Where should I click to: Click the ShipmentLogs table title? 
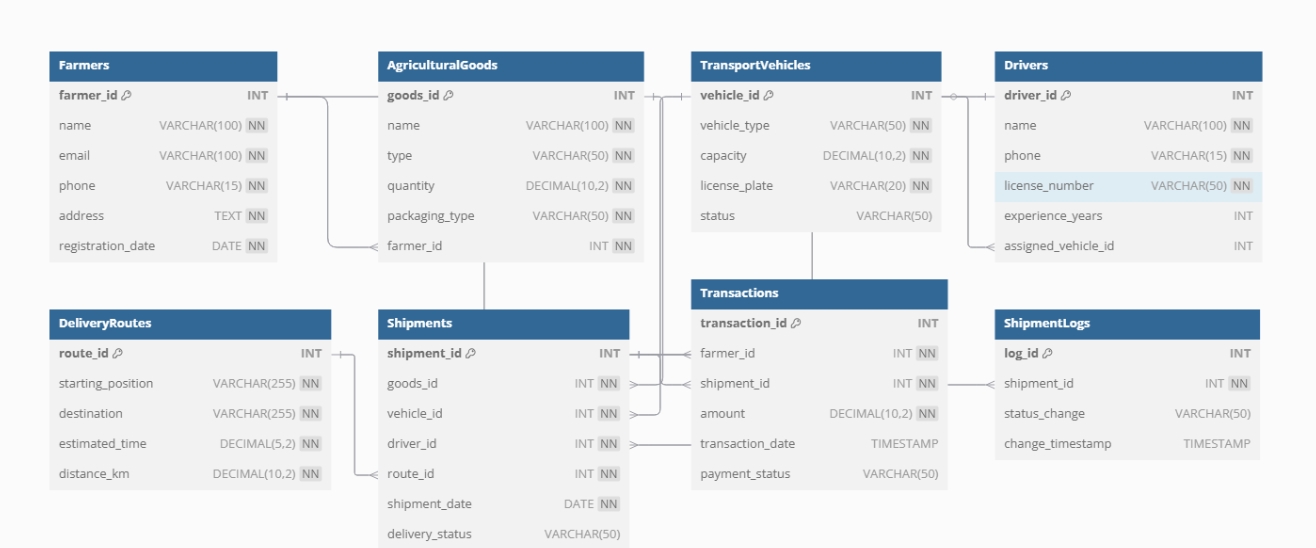1047,324
